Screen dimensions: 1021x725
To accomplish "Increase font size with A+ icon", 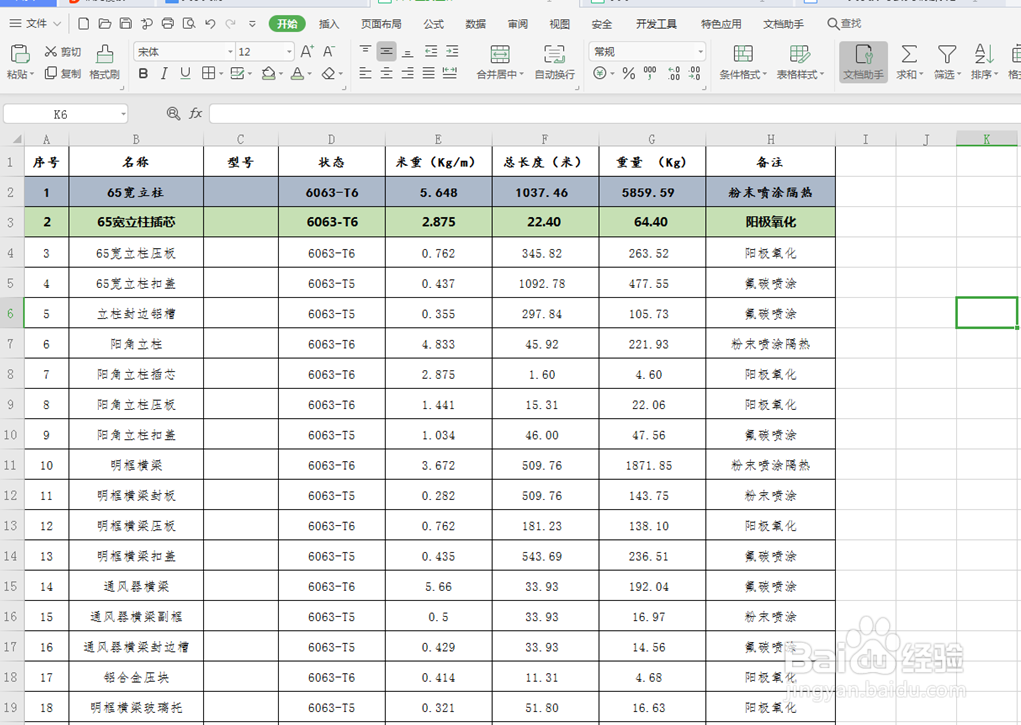I will click(x=307, y=51).
